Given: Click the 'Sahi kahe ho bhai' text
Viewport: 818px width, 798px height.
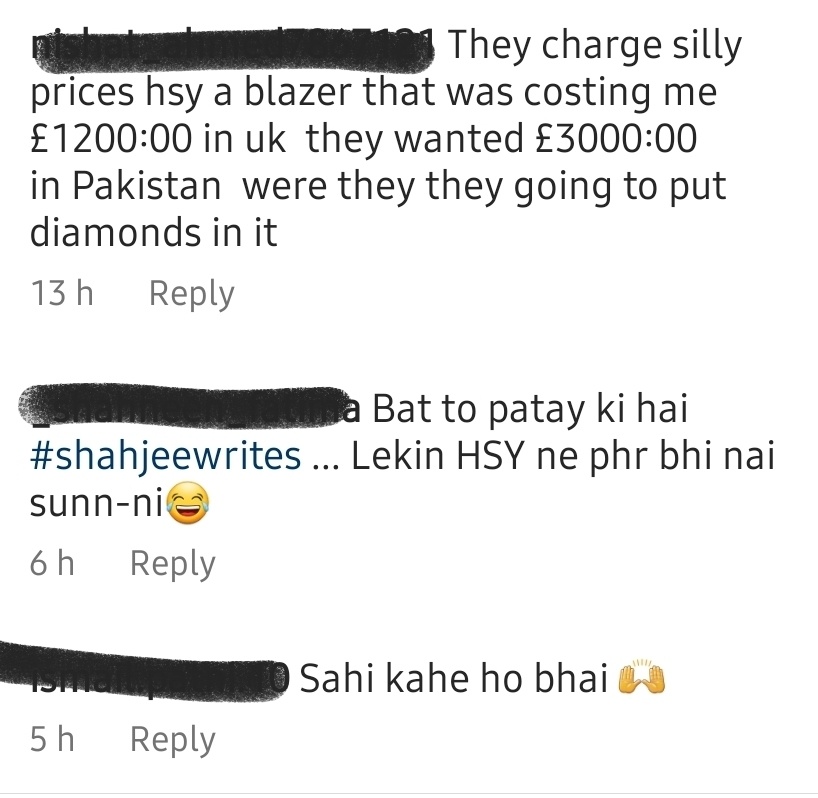Looking at the screenshot, I should pyautogui.click(x=454, y=679).
